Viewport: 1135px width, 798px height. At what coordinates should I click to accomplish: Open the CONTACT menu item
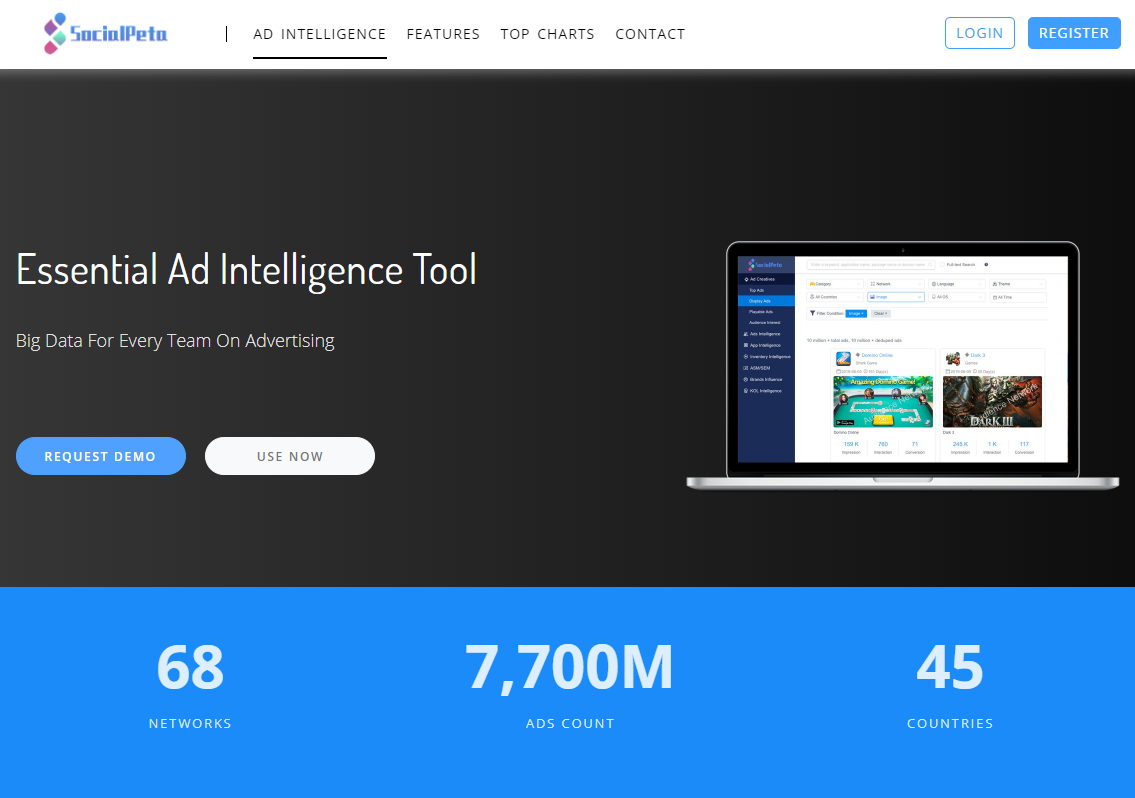tap(650, 33)
